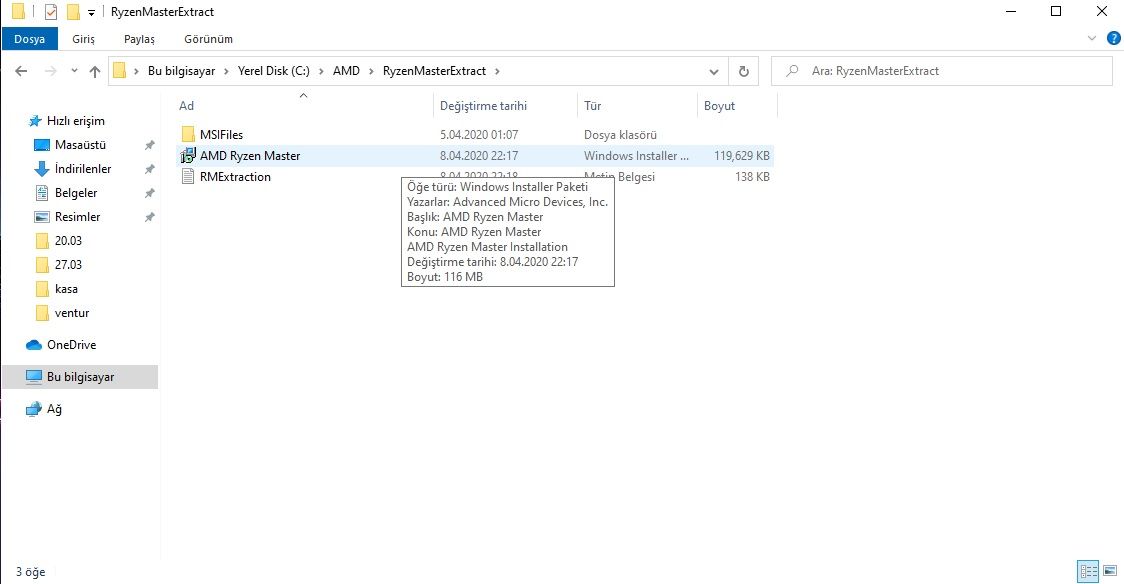Open the kasa folder in sidebar
The image size is (1124, 584).
(65, 289)
